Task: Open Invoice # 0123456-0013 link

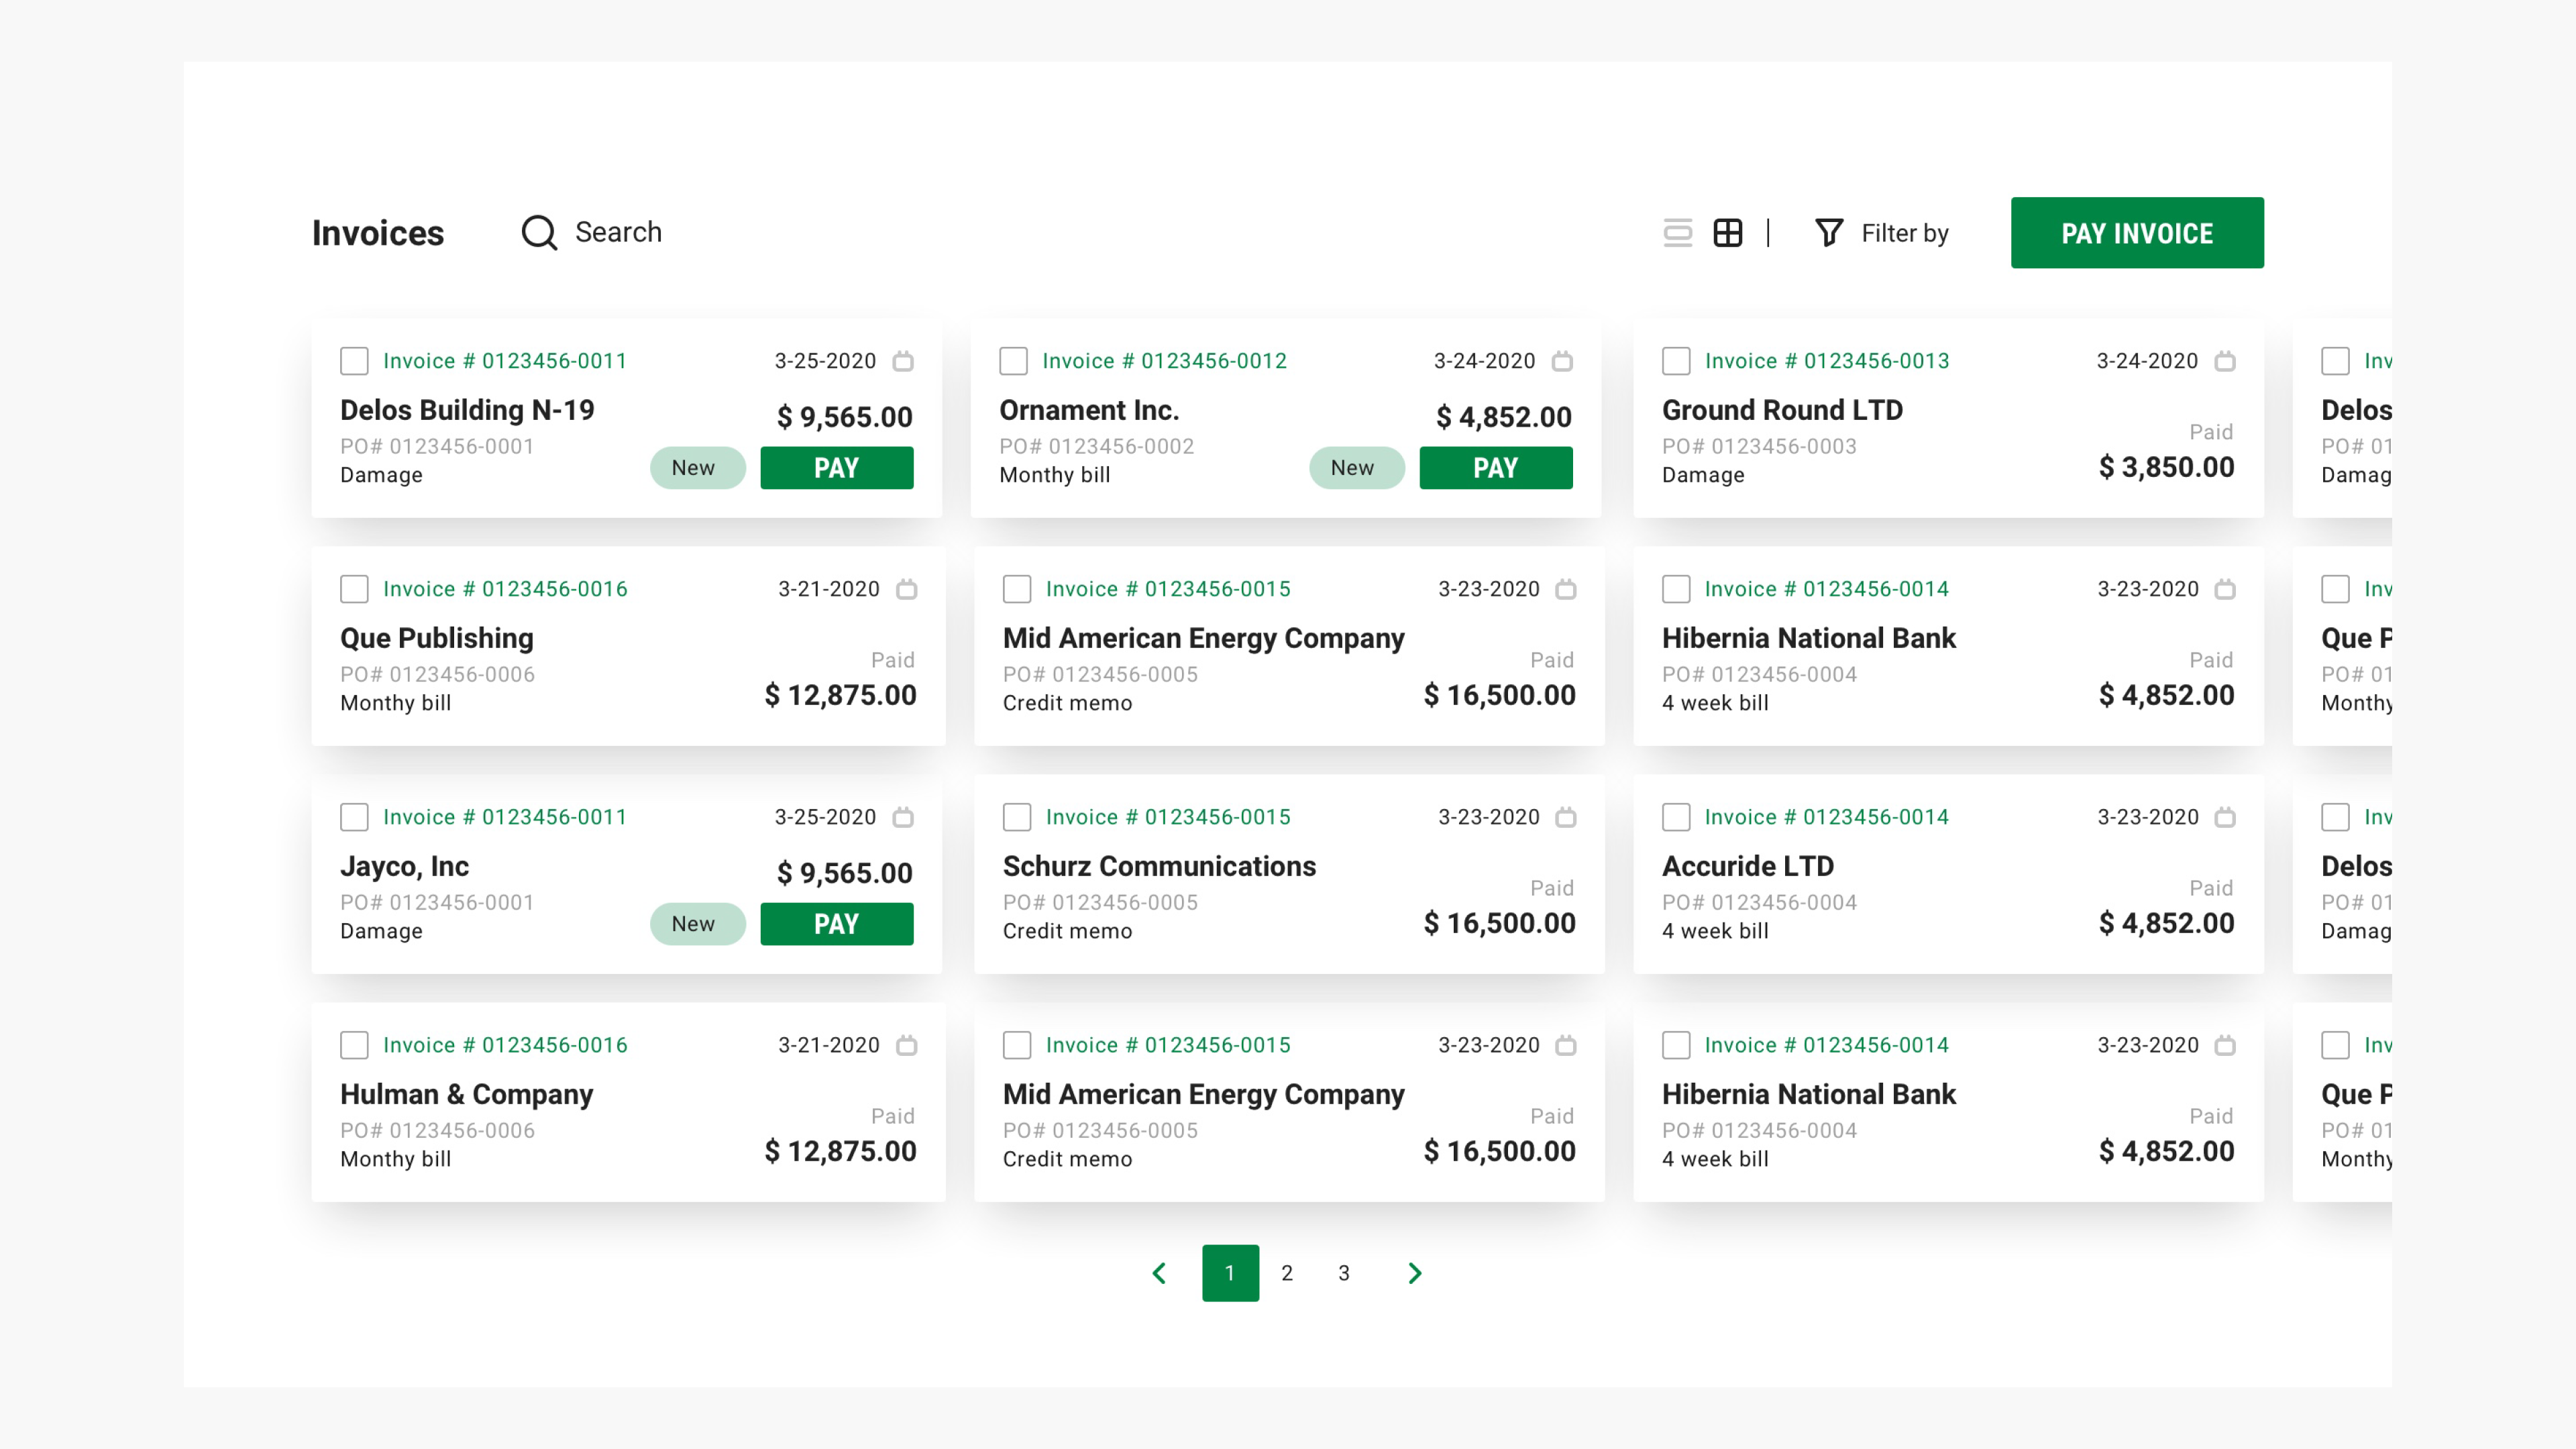Action: pos(1826,361)
